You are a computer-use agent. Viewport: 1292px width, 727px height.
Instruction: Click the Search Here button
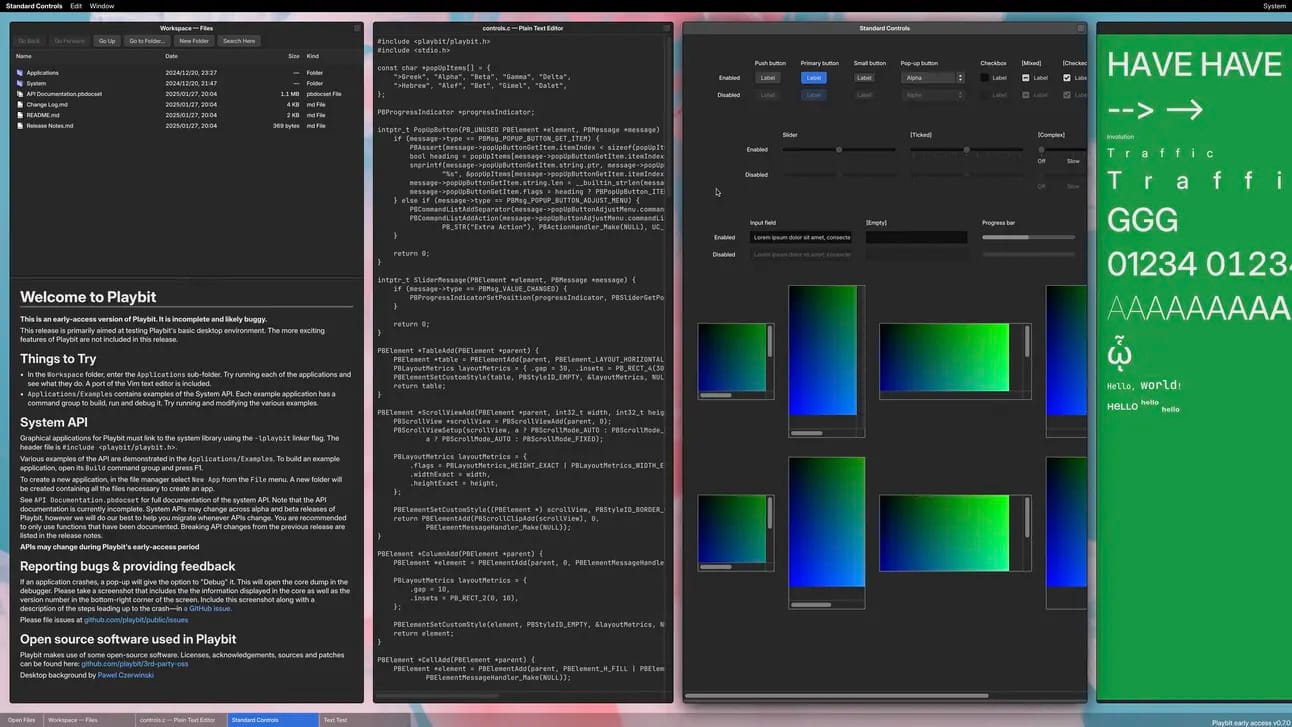coord(239,41)
